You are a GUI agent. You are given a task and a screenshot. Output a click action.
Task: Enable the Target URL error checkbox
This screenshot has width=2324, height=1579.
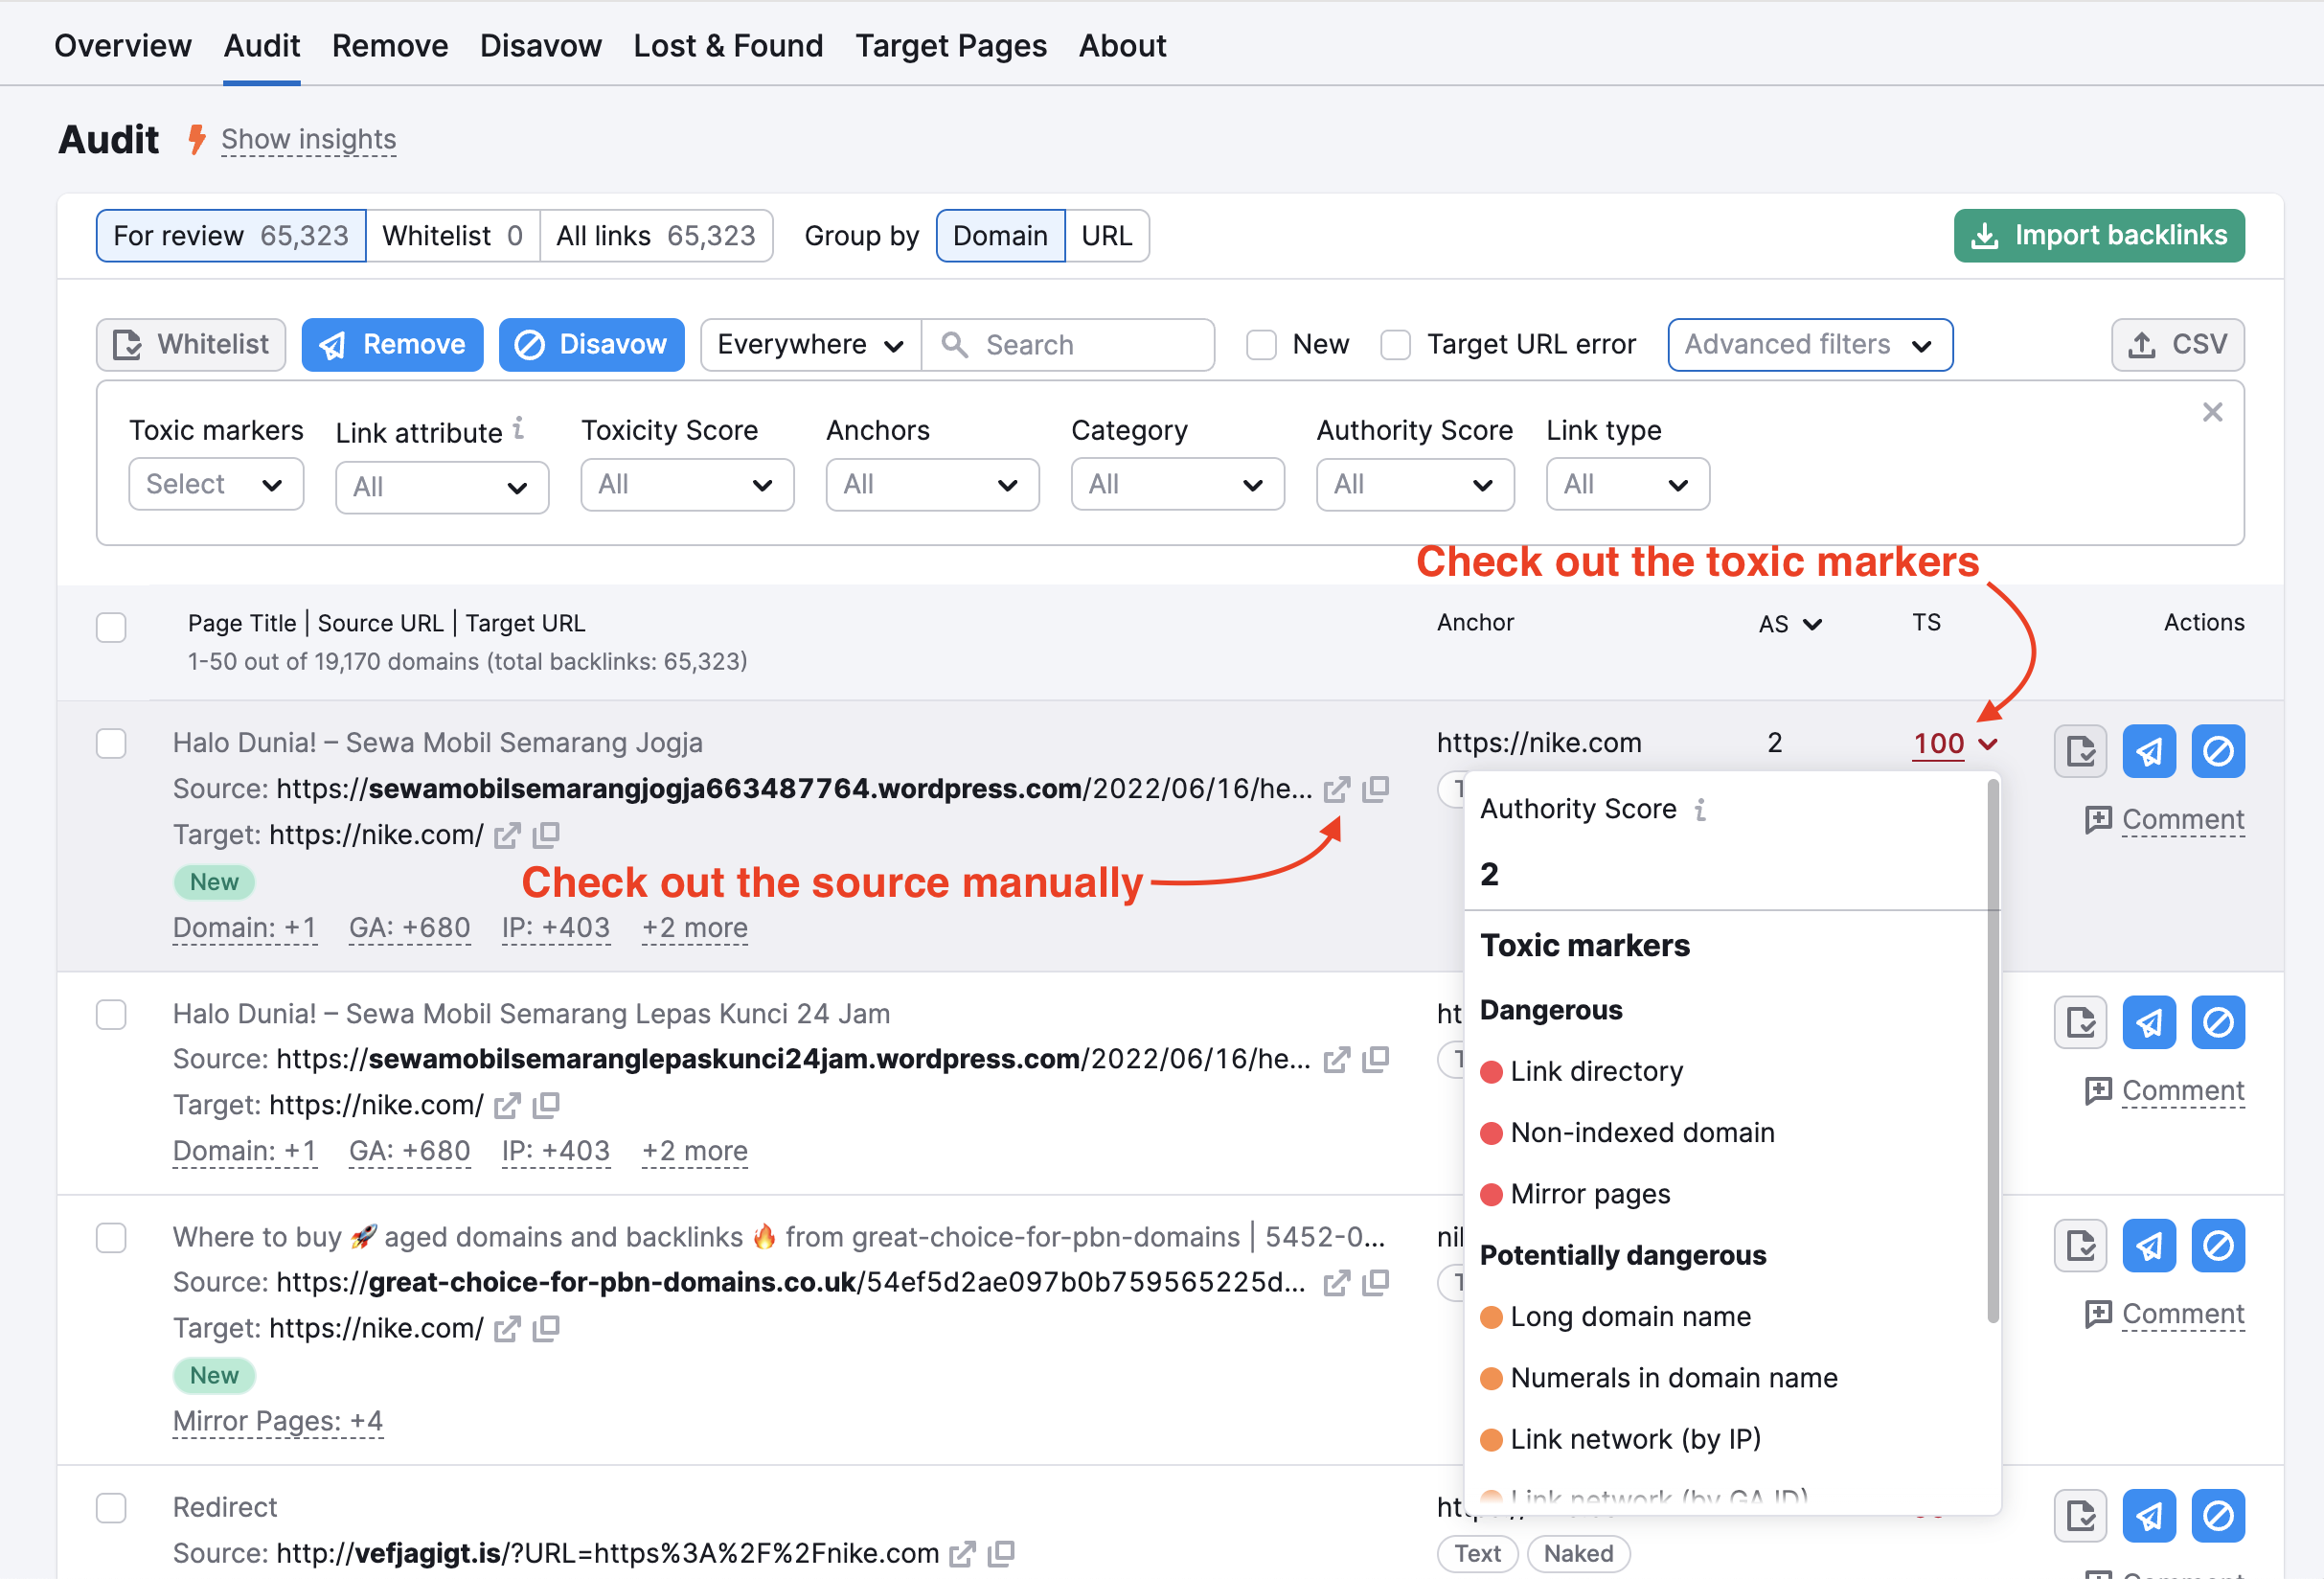coord(1396,344)
